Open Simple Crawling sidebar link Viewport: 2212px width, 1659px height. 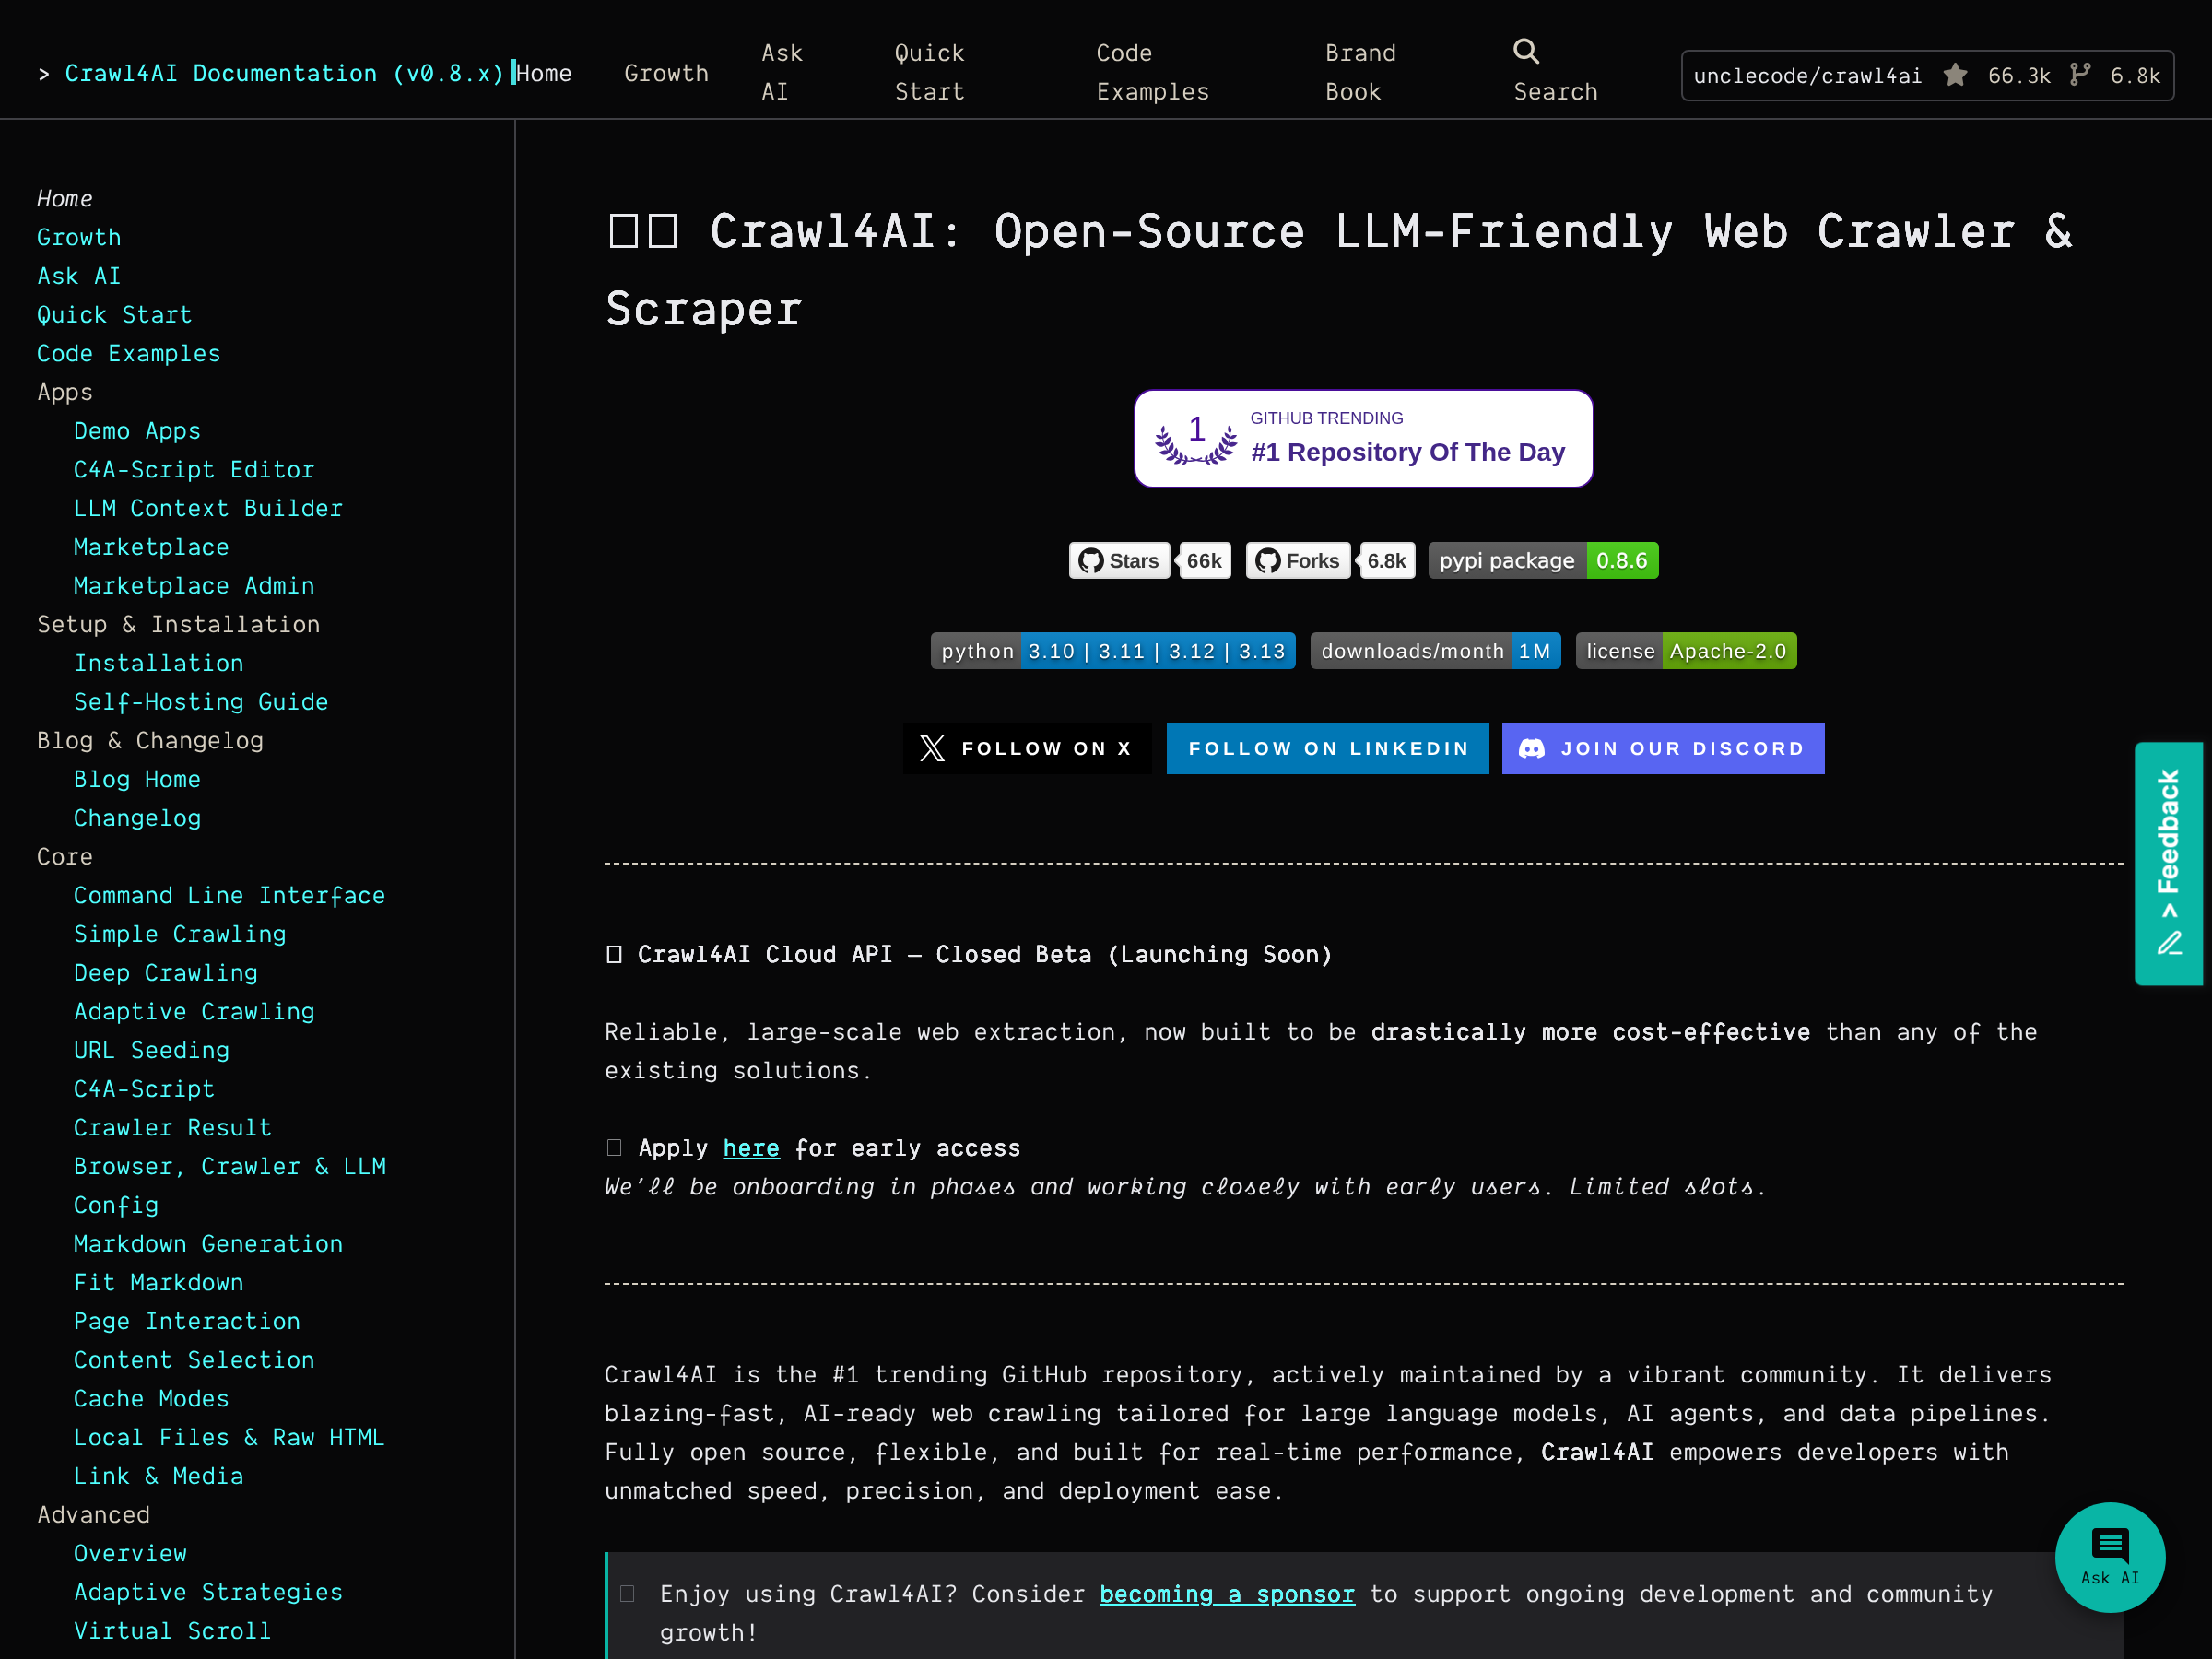(x=180, y=934)
